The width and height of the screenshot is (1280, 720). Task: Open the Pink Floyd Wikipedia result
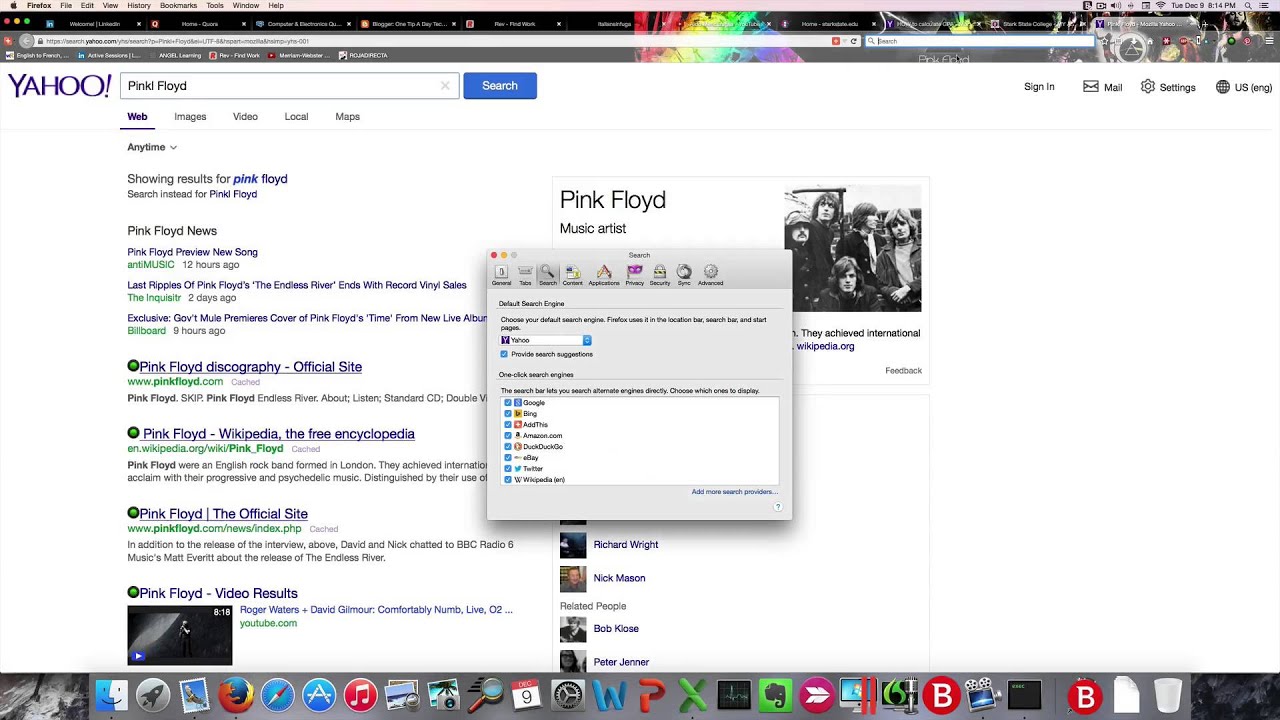pyautogui.click(x=278, y=434)
